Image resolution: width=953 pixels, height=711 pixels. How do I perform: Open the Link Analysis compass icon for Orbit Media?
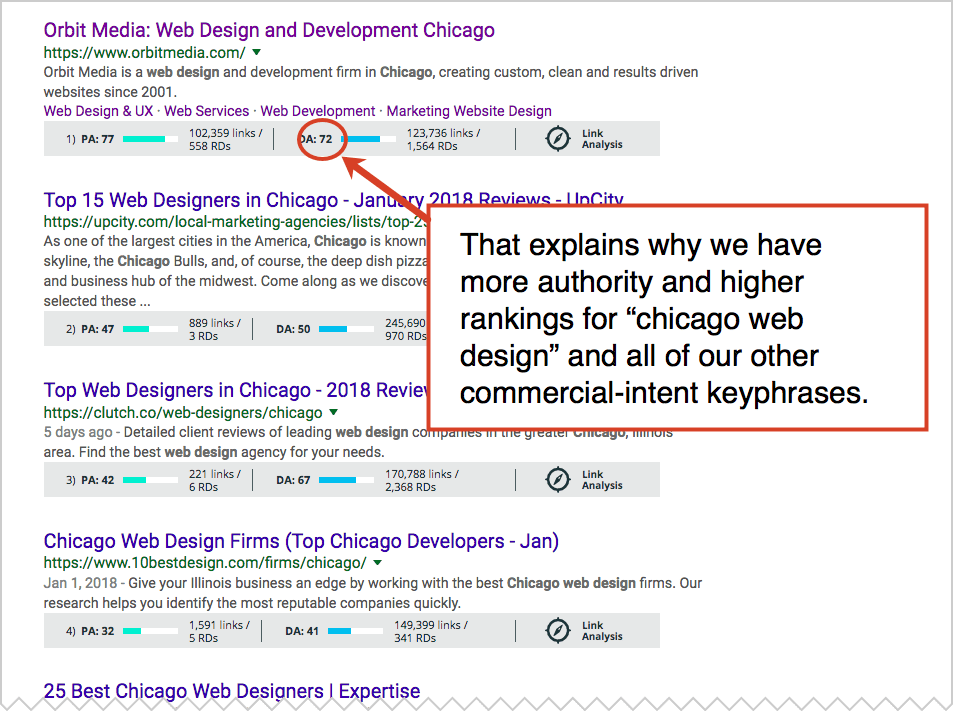point(557,139)
